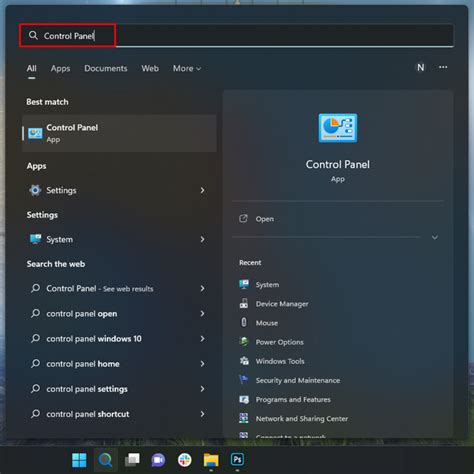This screenshot has width=474, height=474.
Task: Expand the 'control panel windows 10' arrow
Action: pos(202,339)
